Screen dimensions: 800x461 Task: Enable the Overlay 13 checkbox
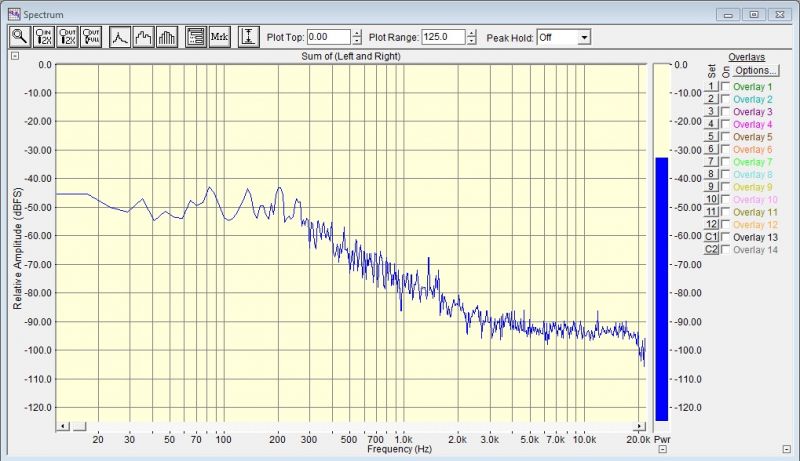[725, 237]
